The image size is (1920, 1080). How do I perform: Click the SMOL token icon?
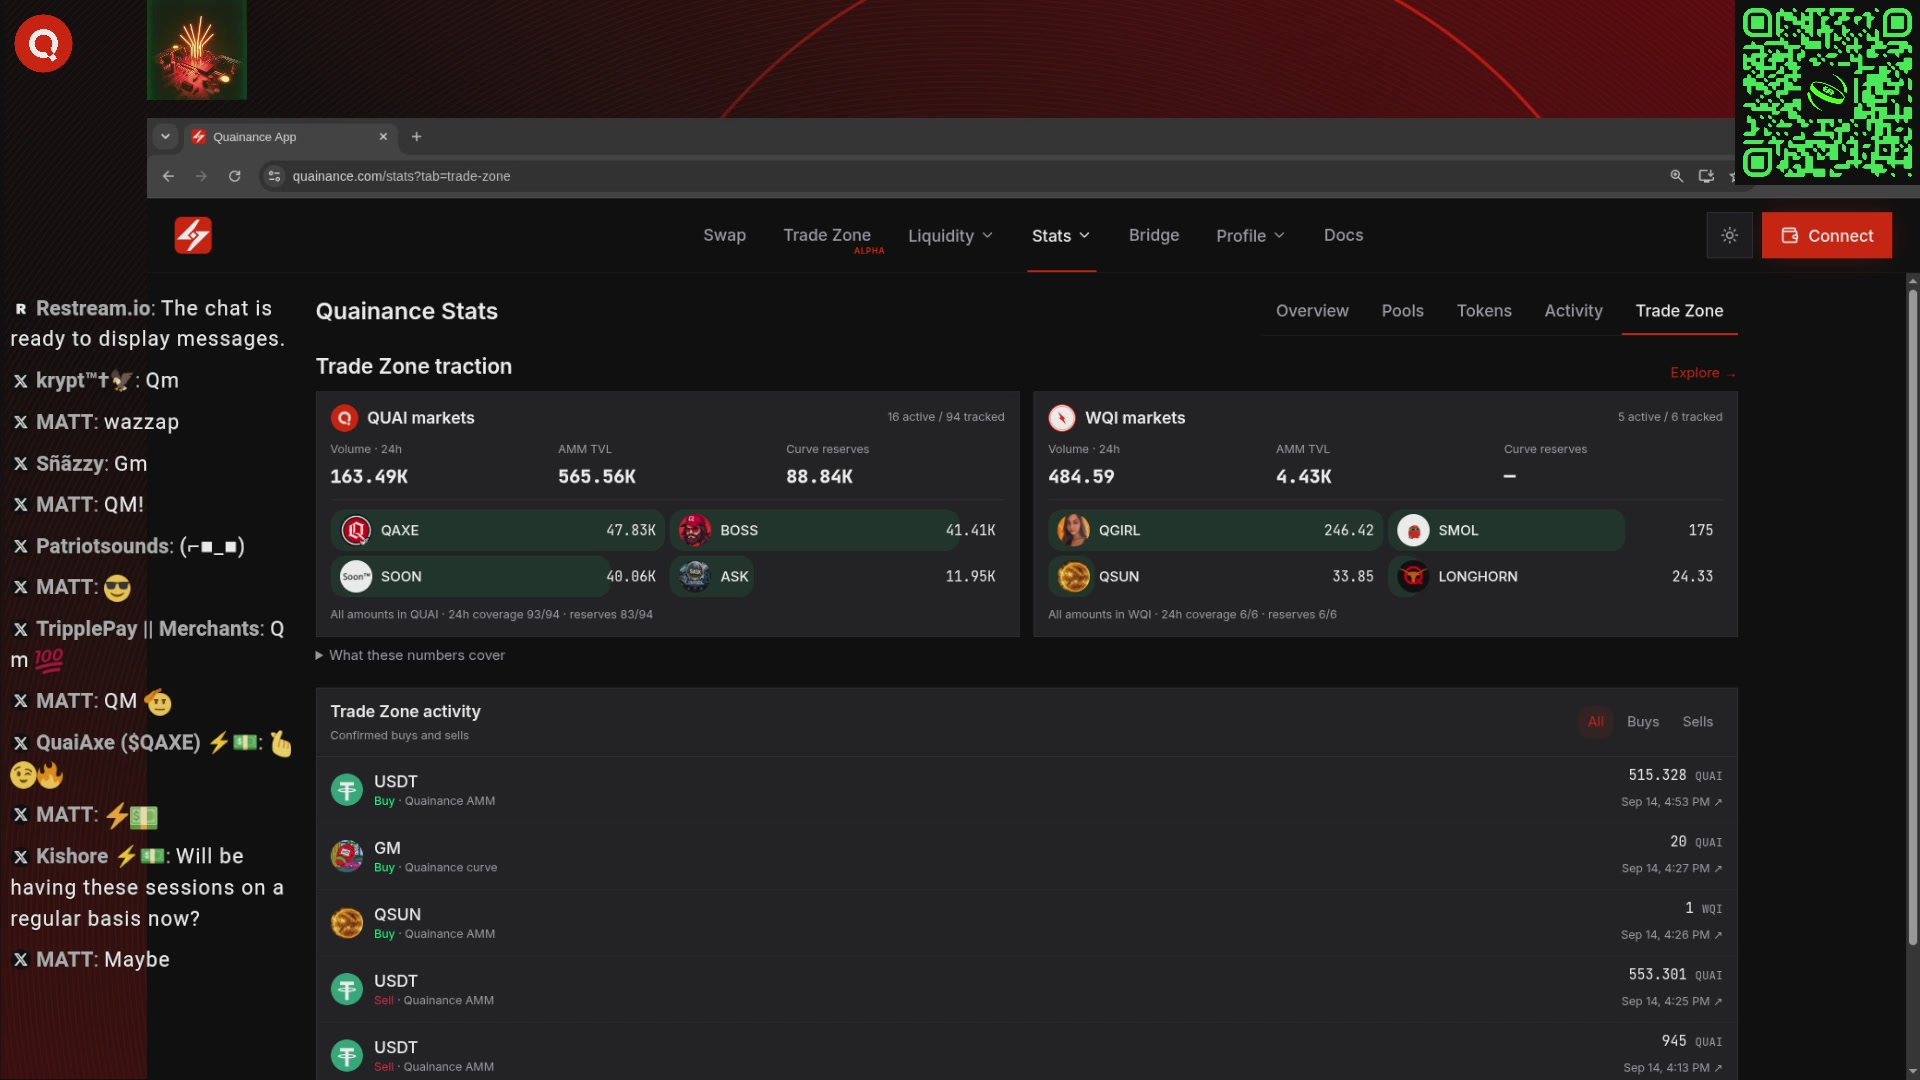[x=1413, y=530]
